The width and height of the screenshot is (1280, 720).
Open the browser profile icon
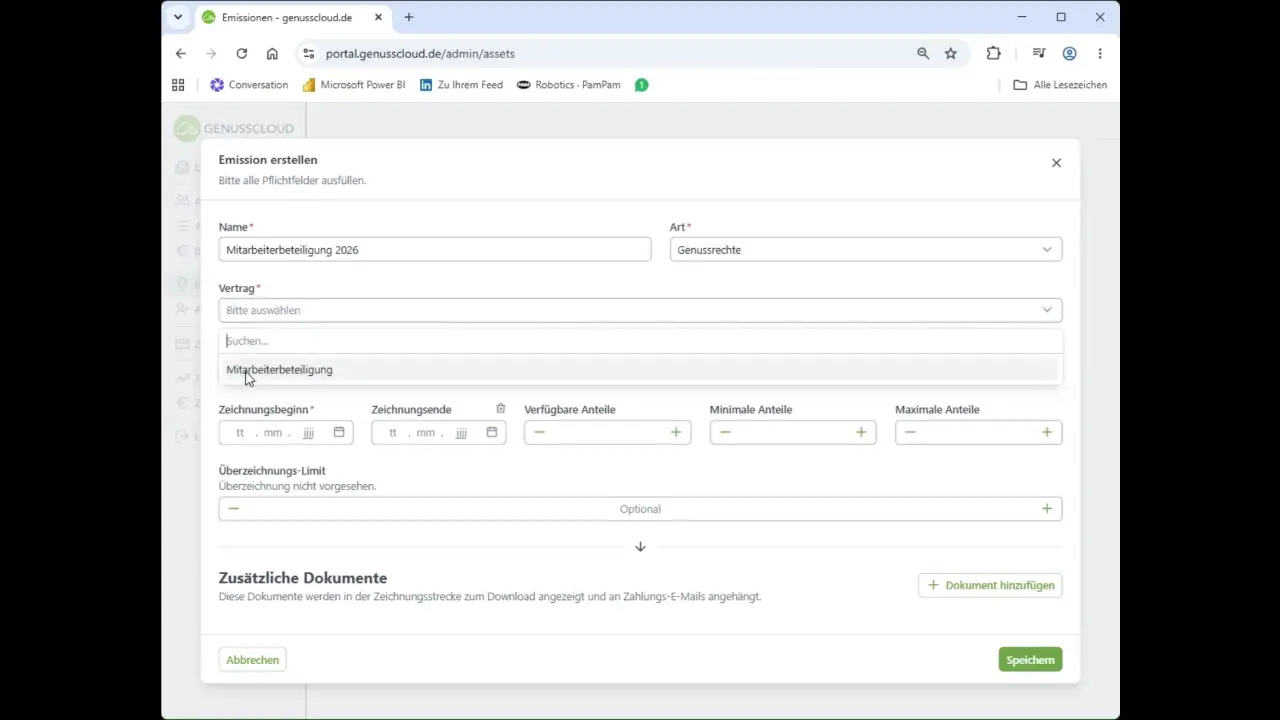point(1069,54)
